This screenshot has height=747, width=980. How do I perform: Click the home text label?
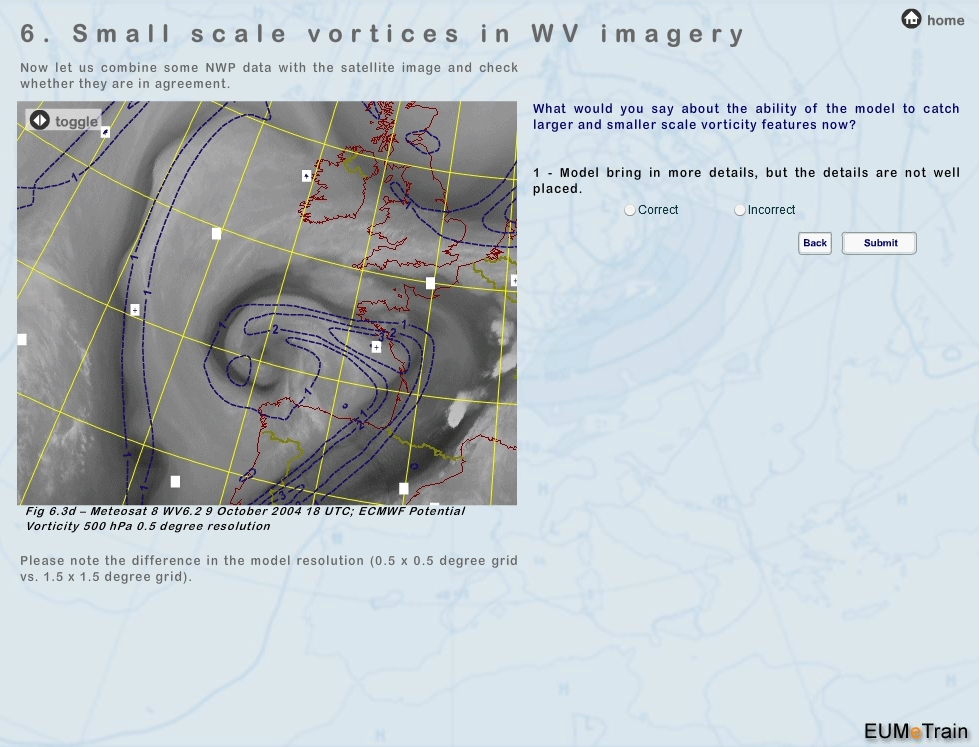click(x=945, y=20)
